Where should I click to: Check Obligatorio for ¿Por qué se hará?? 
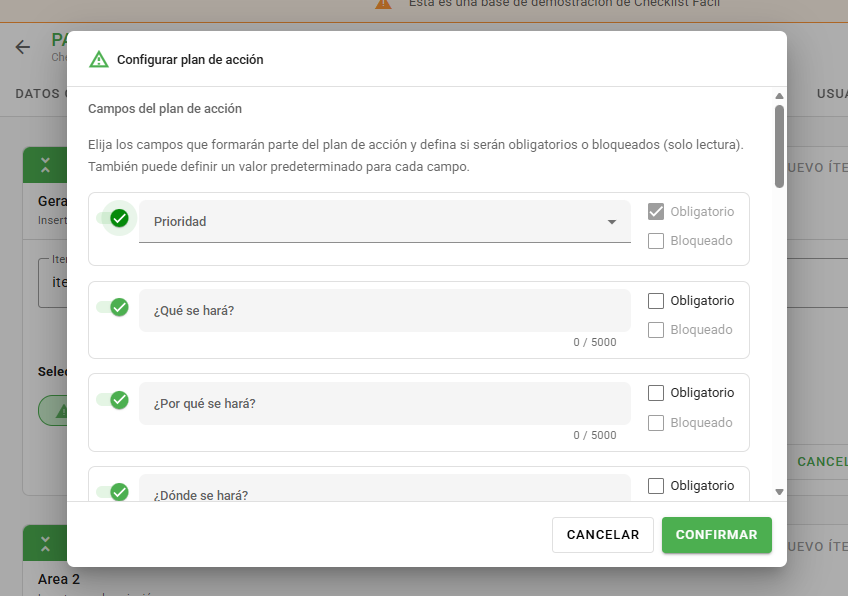tap(655, 393)
